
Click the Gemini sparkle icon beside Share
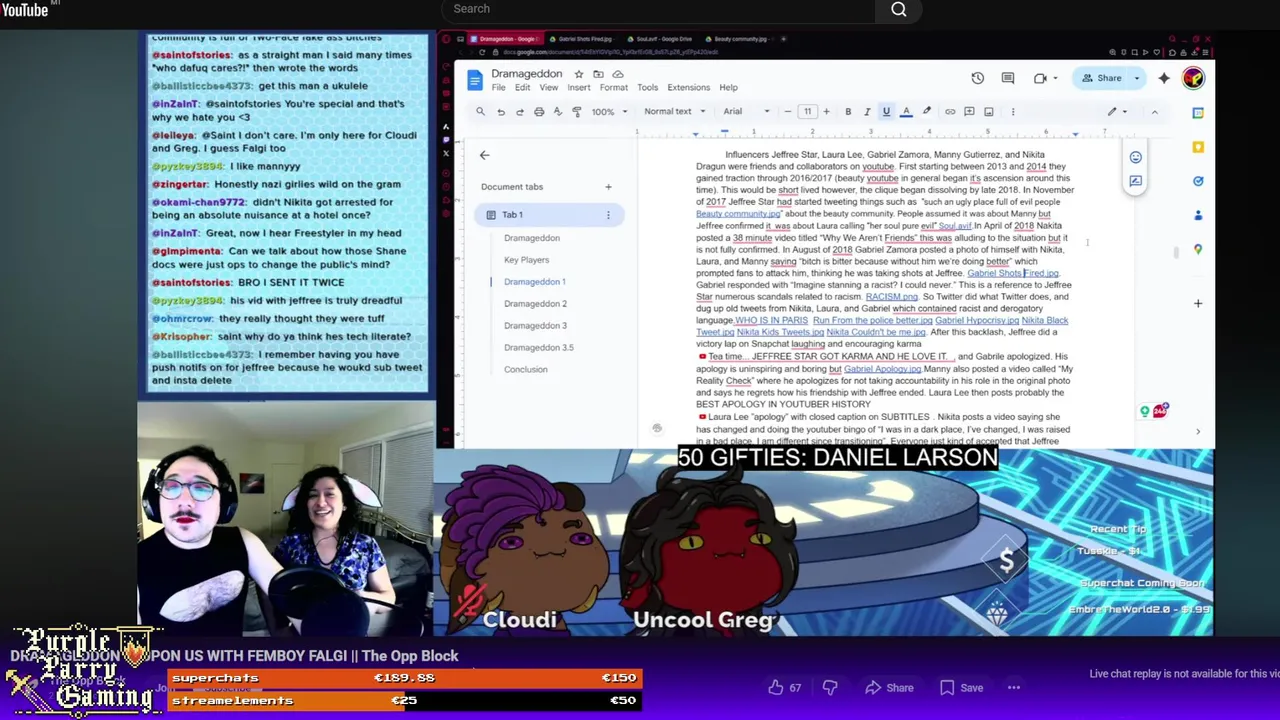tap(1164, 78)
